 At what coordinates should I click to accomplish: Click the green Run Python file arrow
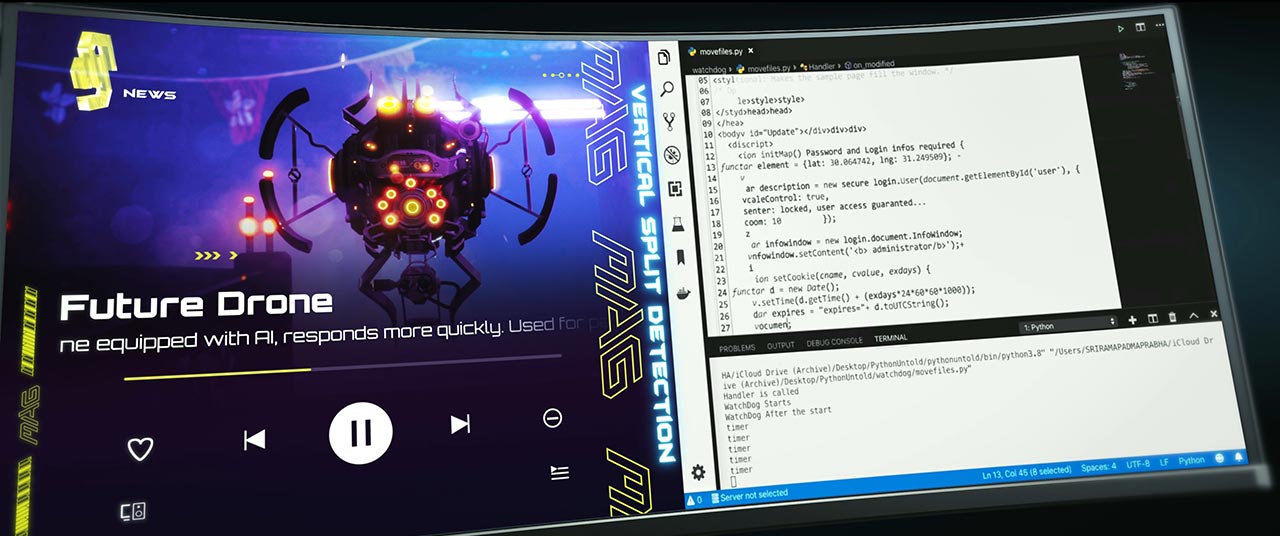1120,29
